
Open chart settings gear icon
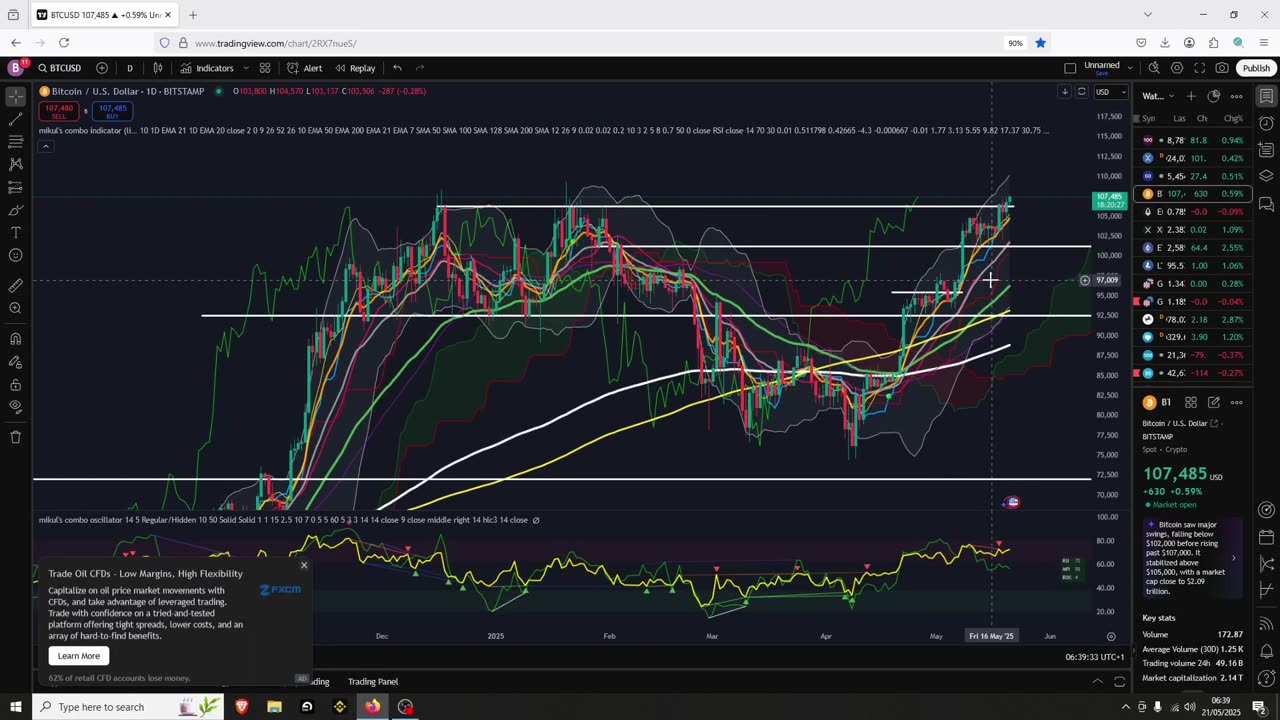click(1177, 68)
